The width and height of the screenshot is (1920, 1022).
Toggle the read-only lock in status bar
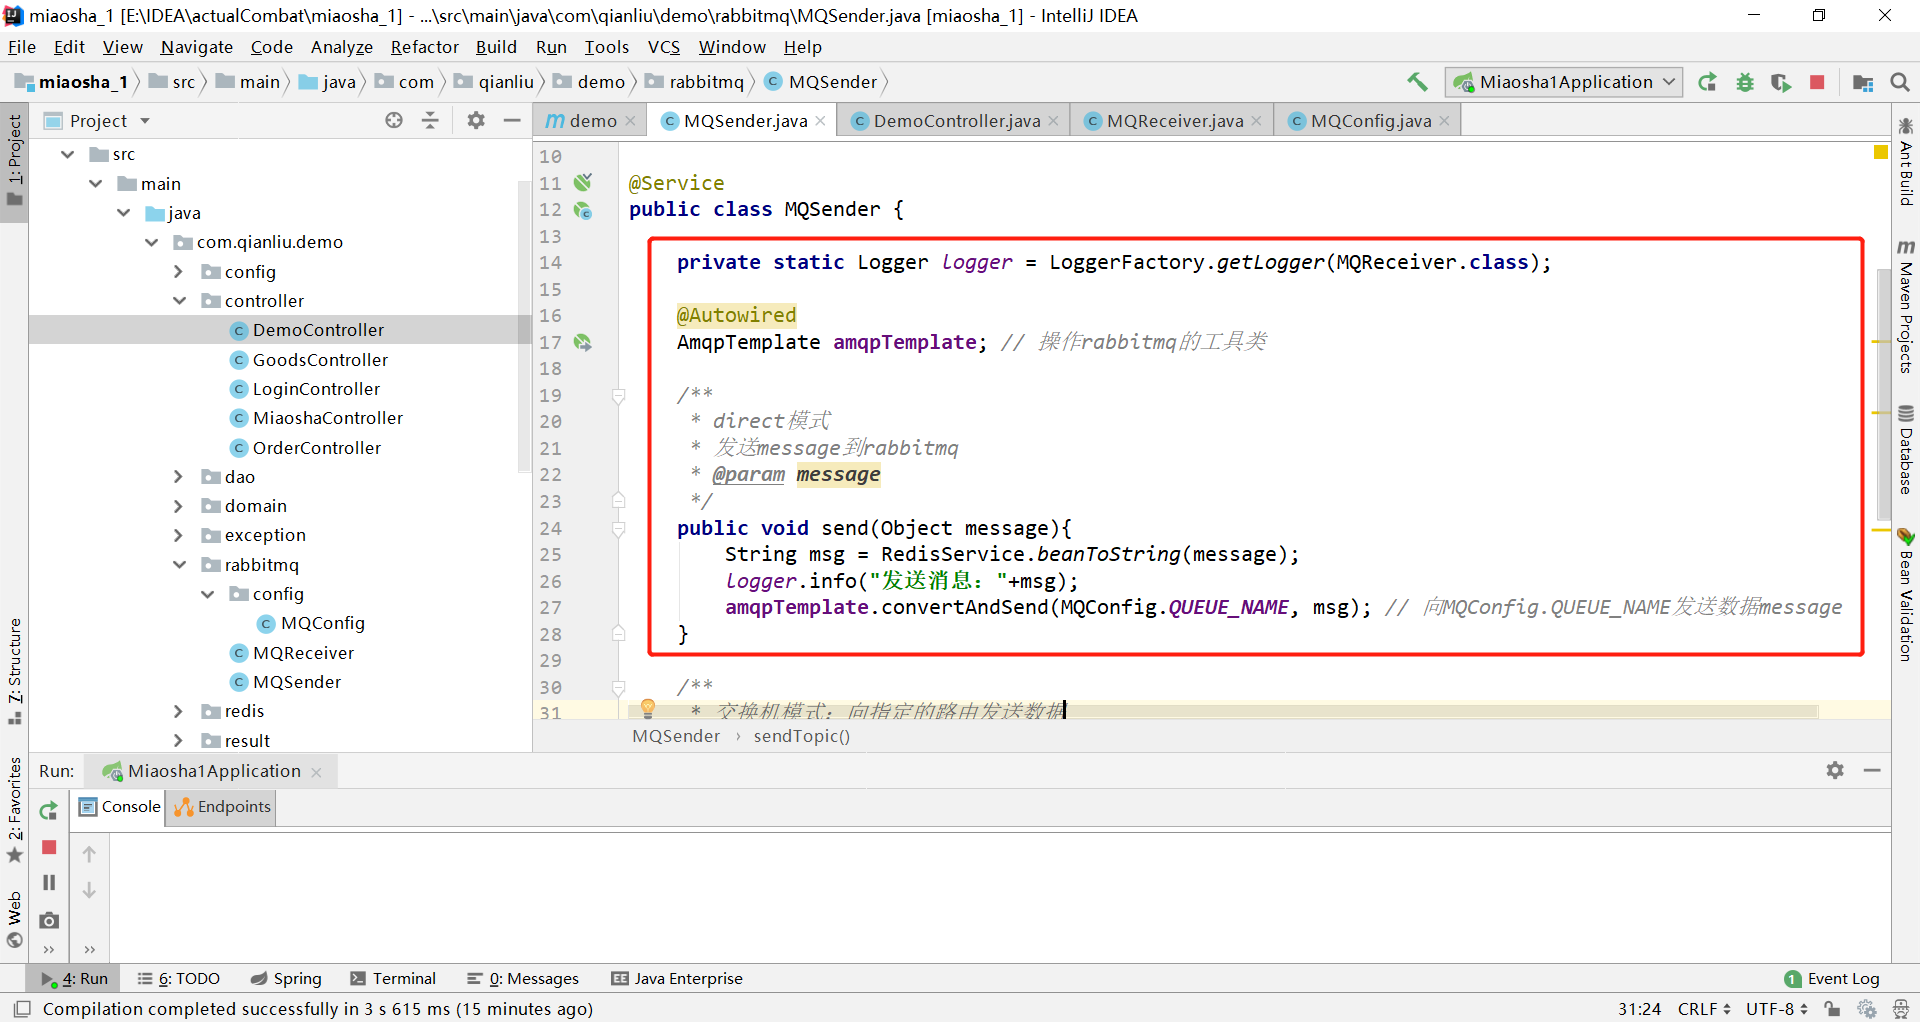(1832, 1009)
